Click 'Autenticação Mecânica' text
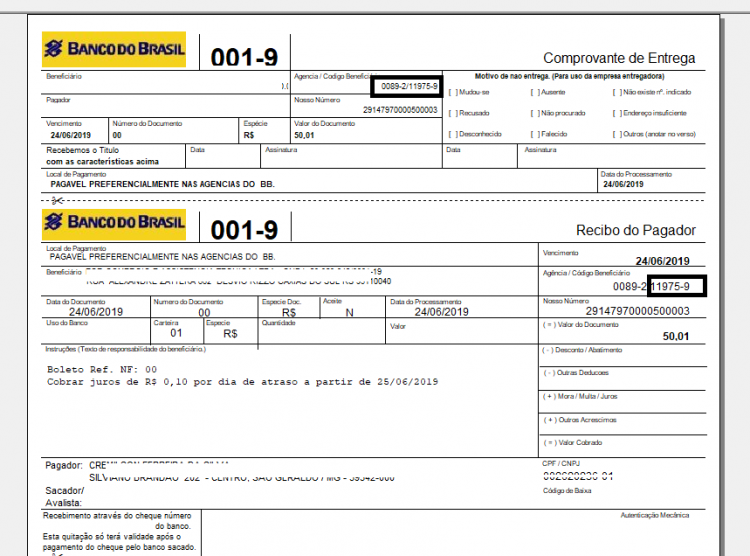This screenshot has width=750, height=556. tap(655, 515)
